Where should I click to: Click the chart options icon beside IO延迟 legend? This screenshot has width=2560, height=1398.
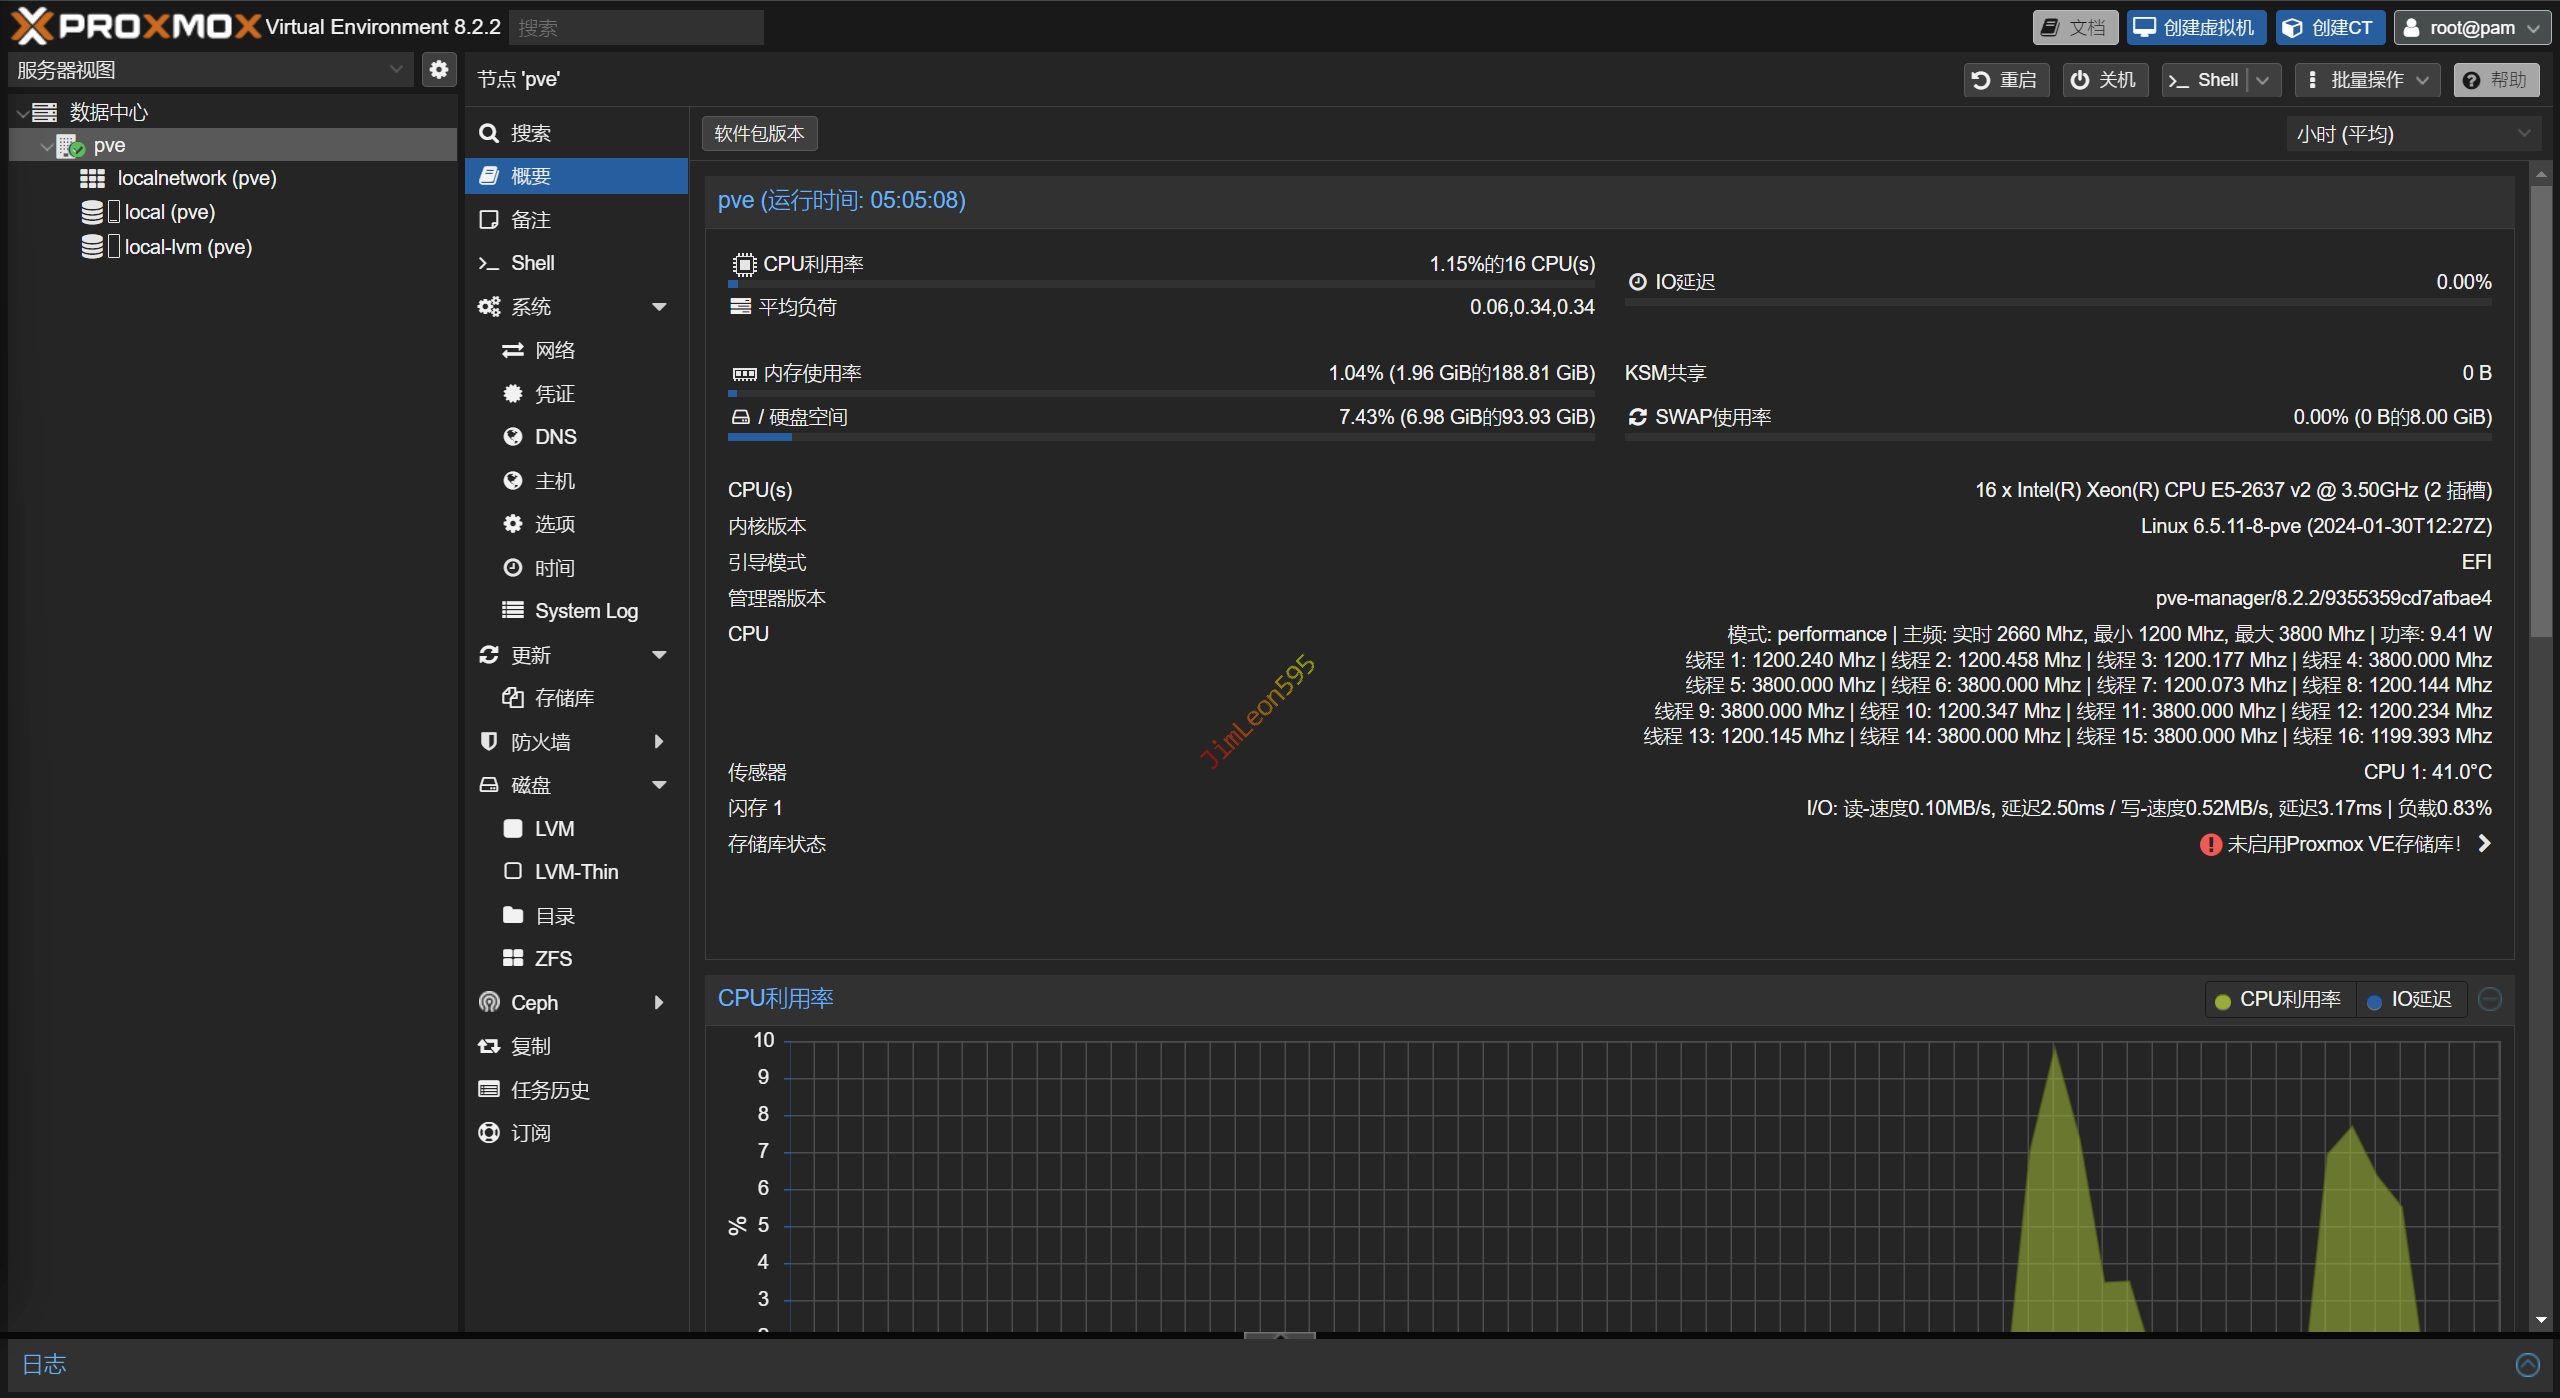pyautogui.click(x=2490, y=999)
